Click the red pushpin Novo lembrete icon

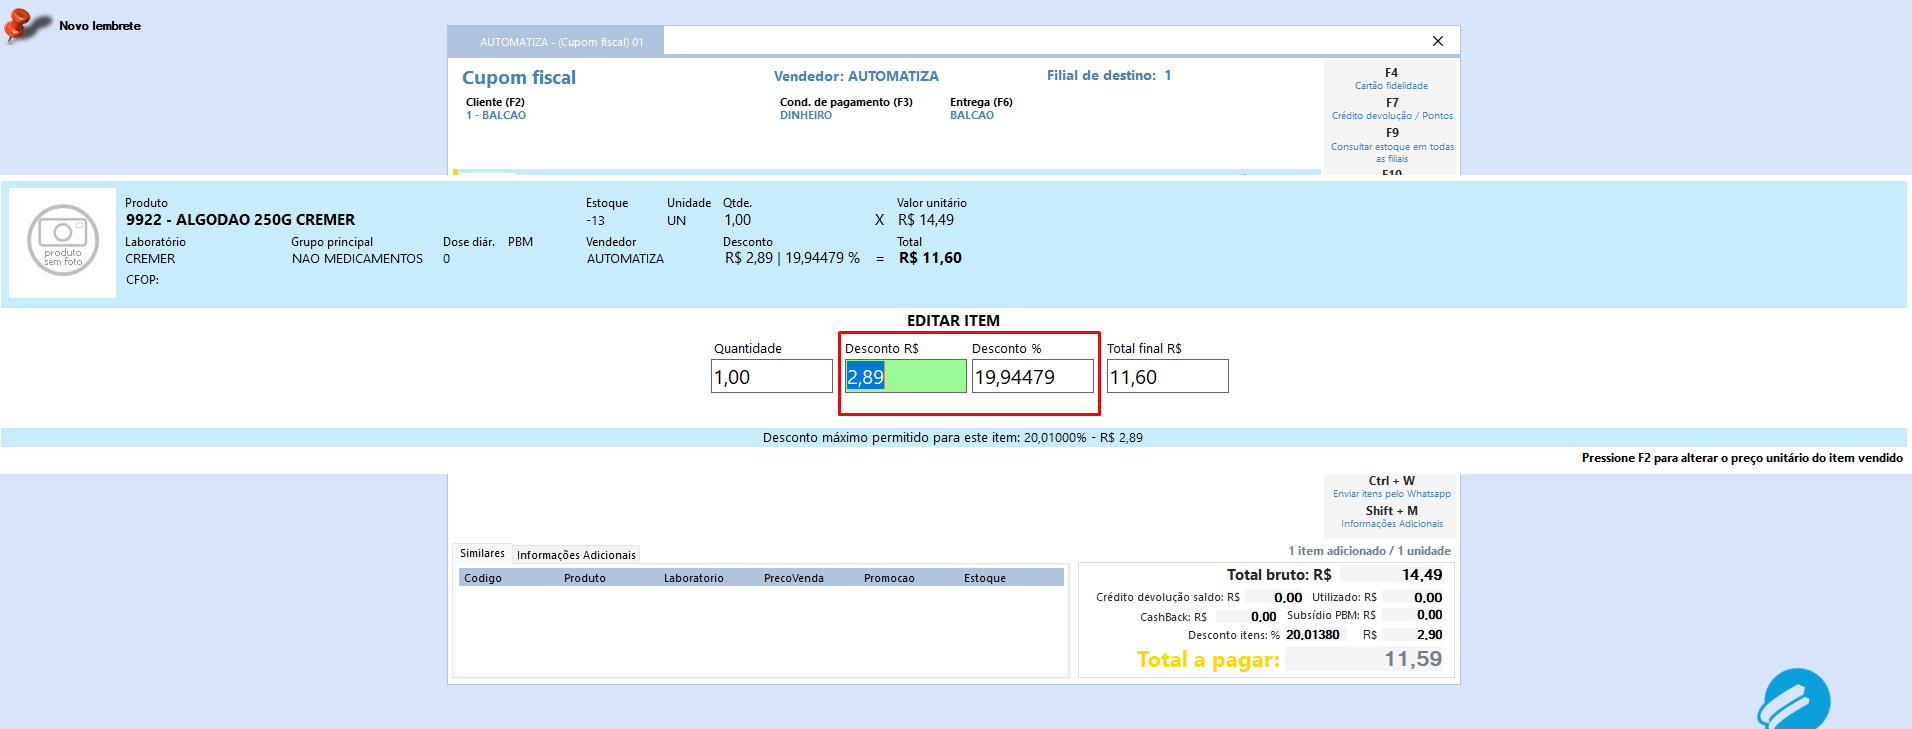click(x=27, y=25)
